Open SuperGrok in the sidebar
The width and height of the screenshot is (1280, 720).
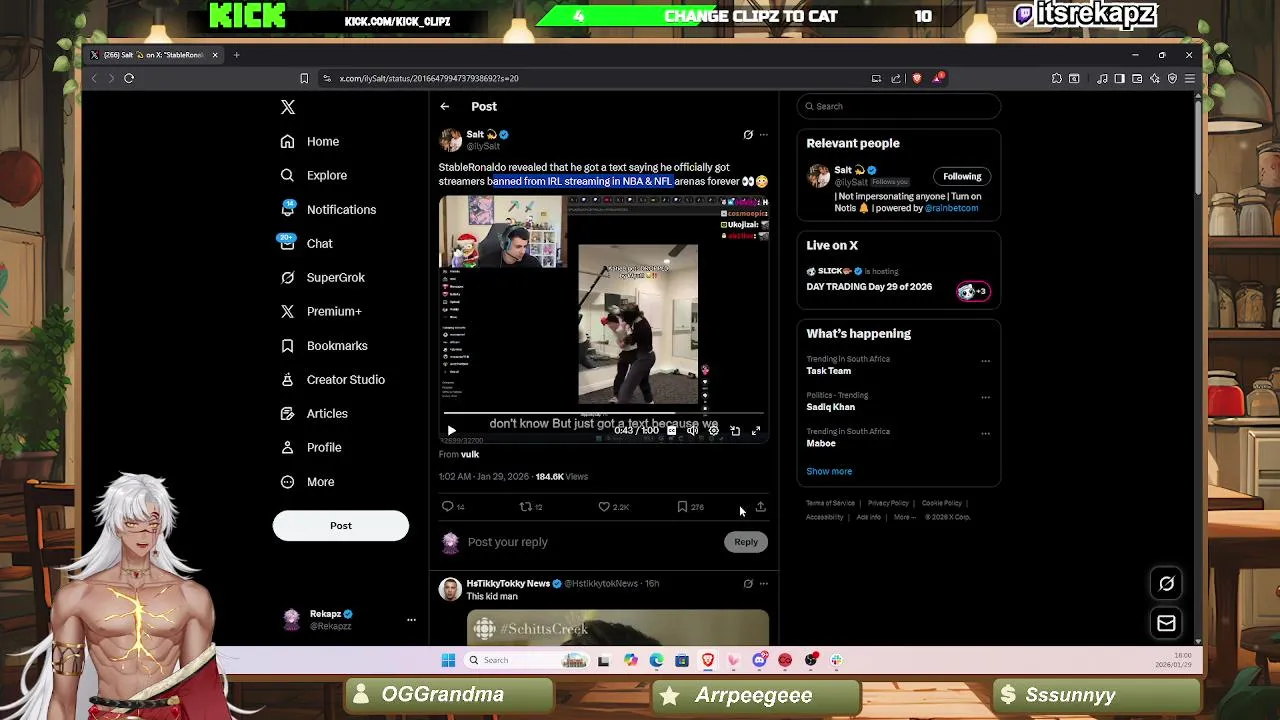[322, 278]
